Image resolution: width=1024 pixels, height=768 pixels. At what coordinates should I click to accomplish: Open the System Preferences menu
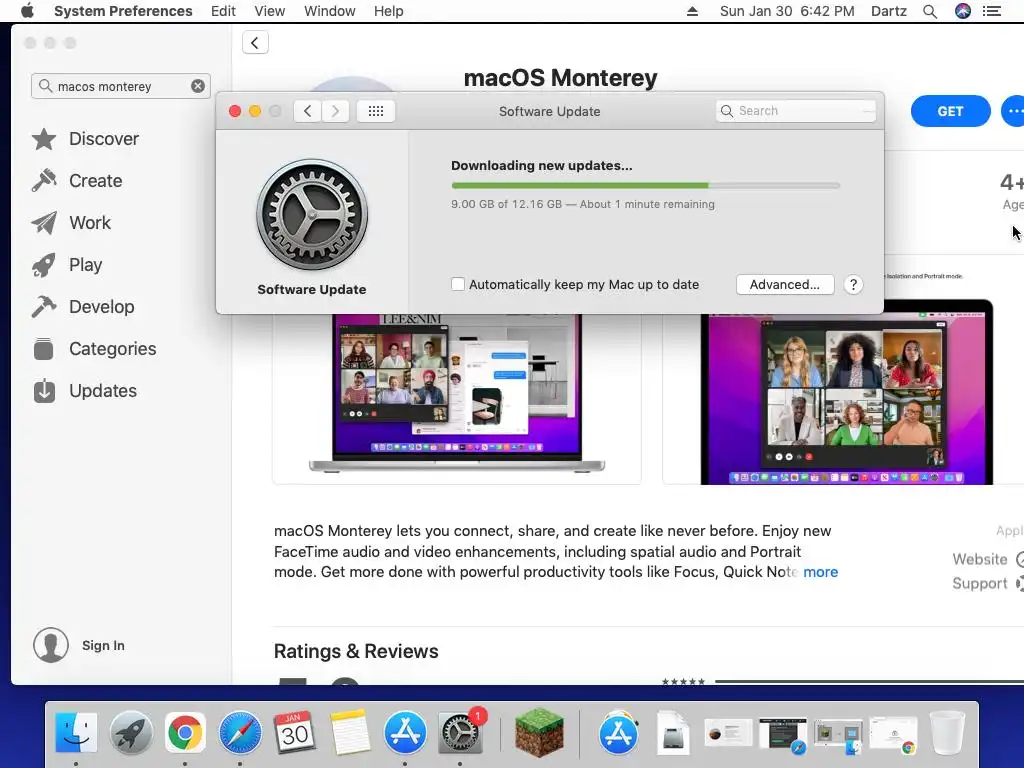pos(123,11)
